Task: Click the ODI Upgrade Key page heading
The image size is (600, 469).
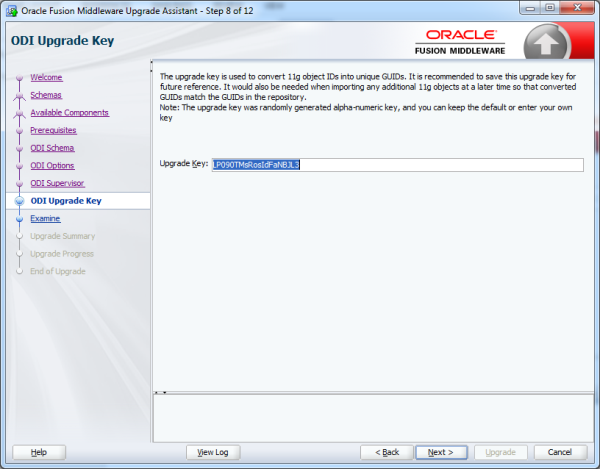Action: click(x=62, y=41)
